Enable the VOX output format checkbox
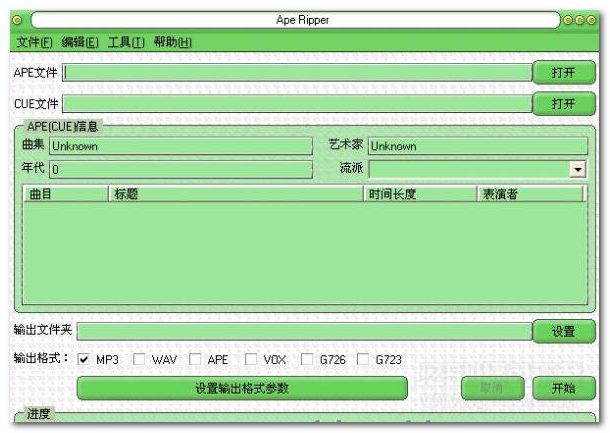 (x=251, y=359)
